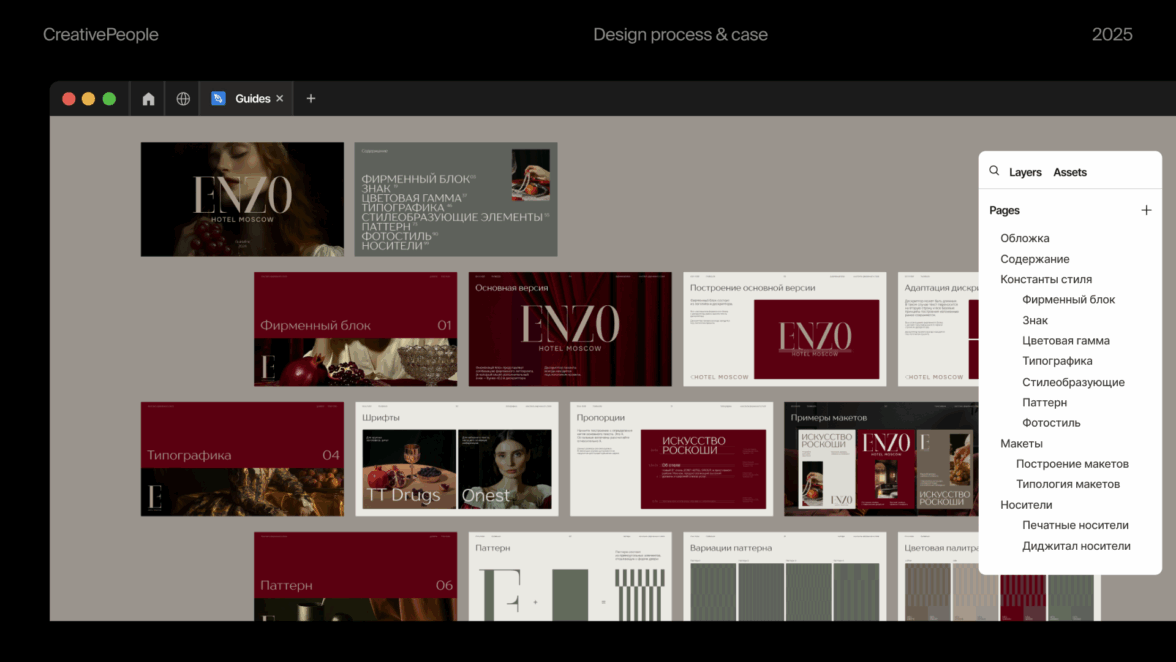Viewport: 1176px width, 662px height.
Task: Select the Пропорции frame
Action: [671, 459]
